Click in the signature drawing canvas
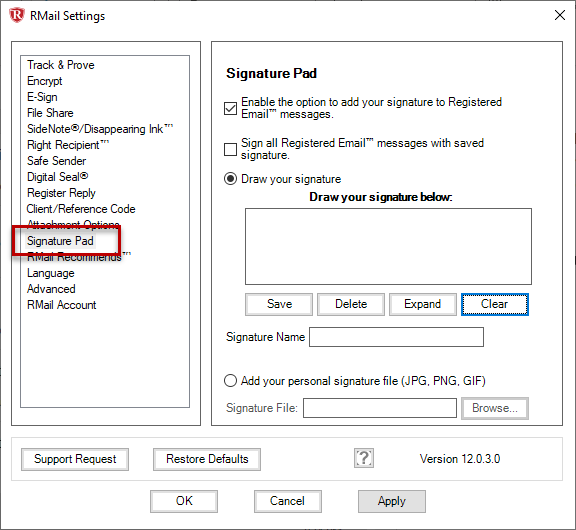The height and width of the screenshot is (530, 576). [x=388, y=246]
